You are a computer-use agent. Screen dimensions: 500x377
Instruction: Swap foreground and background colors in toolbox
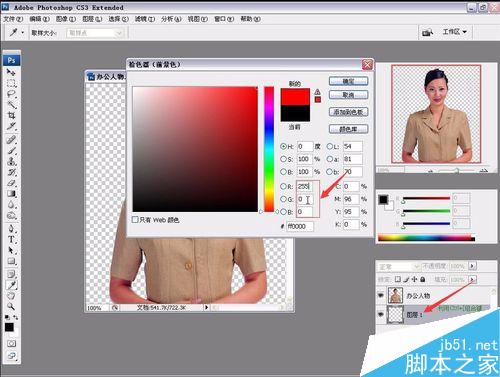pos(15,317)
